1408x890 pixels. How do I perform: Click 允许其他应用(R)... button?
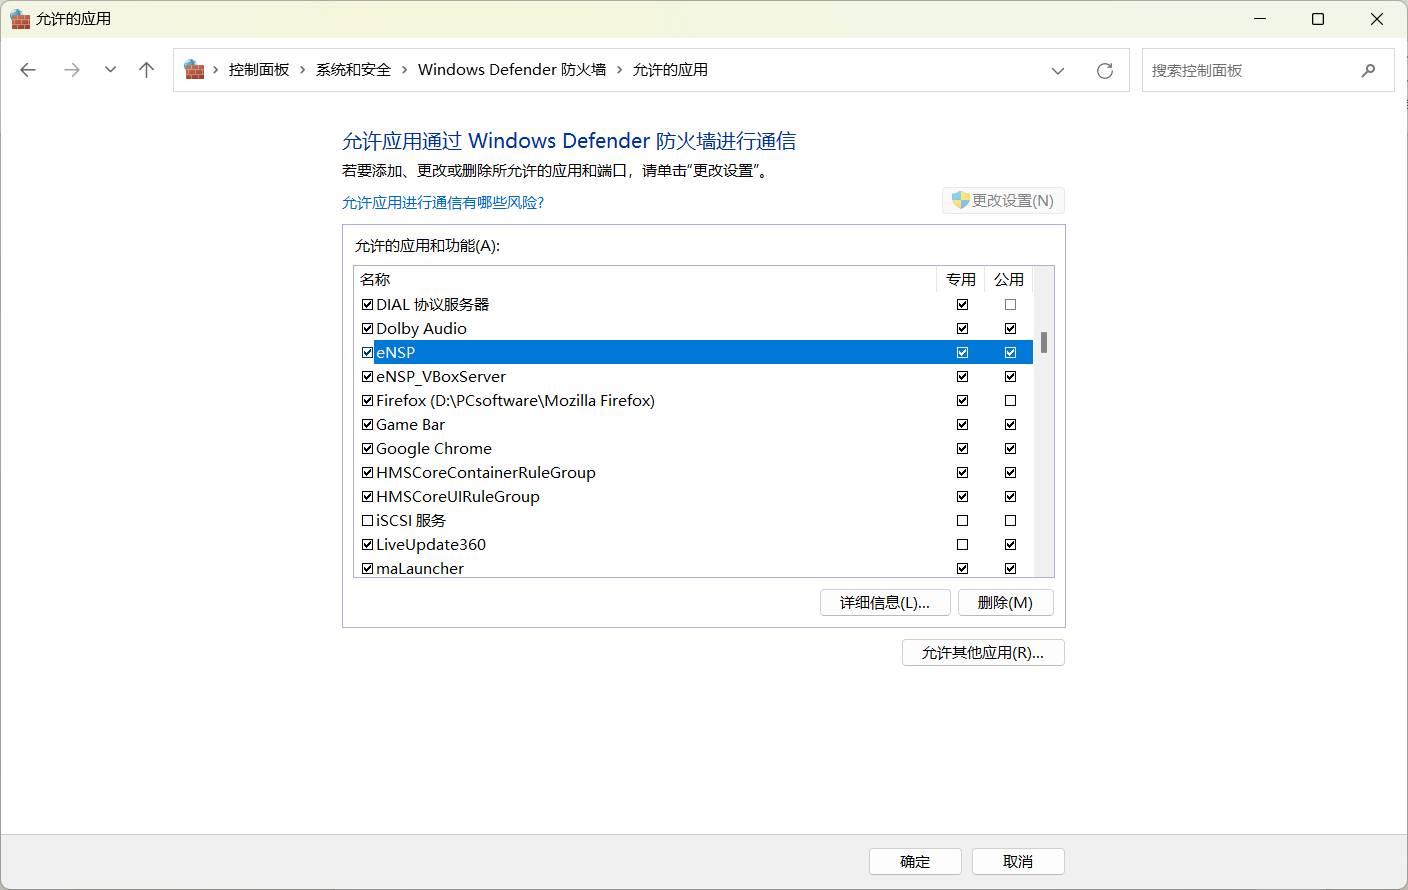point(983,653)
